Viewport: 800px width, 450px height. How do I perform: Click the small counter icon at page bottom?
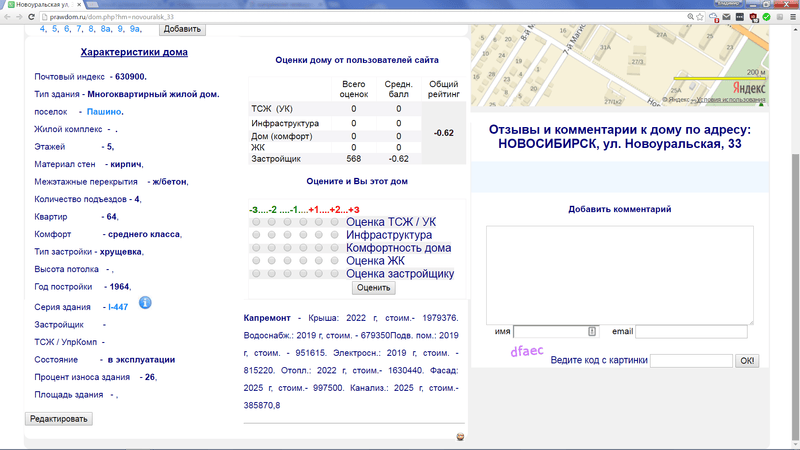click(x=459, y=436)
